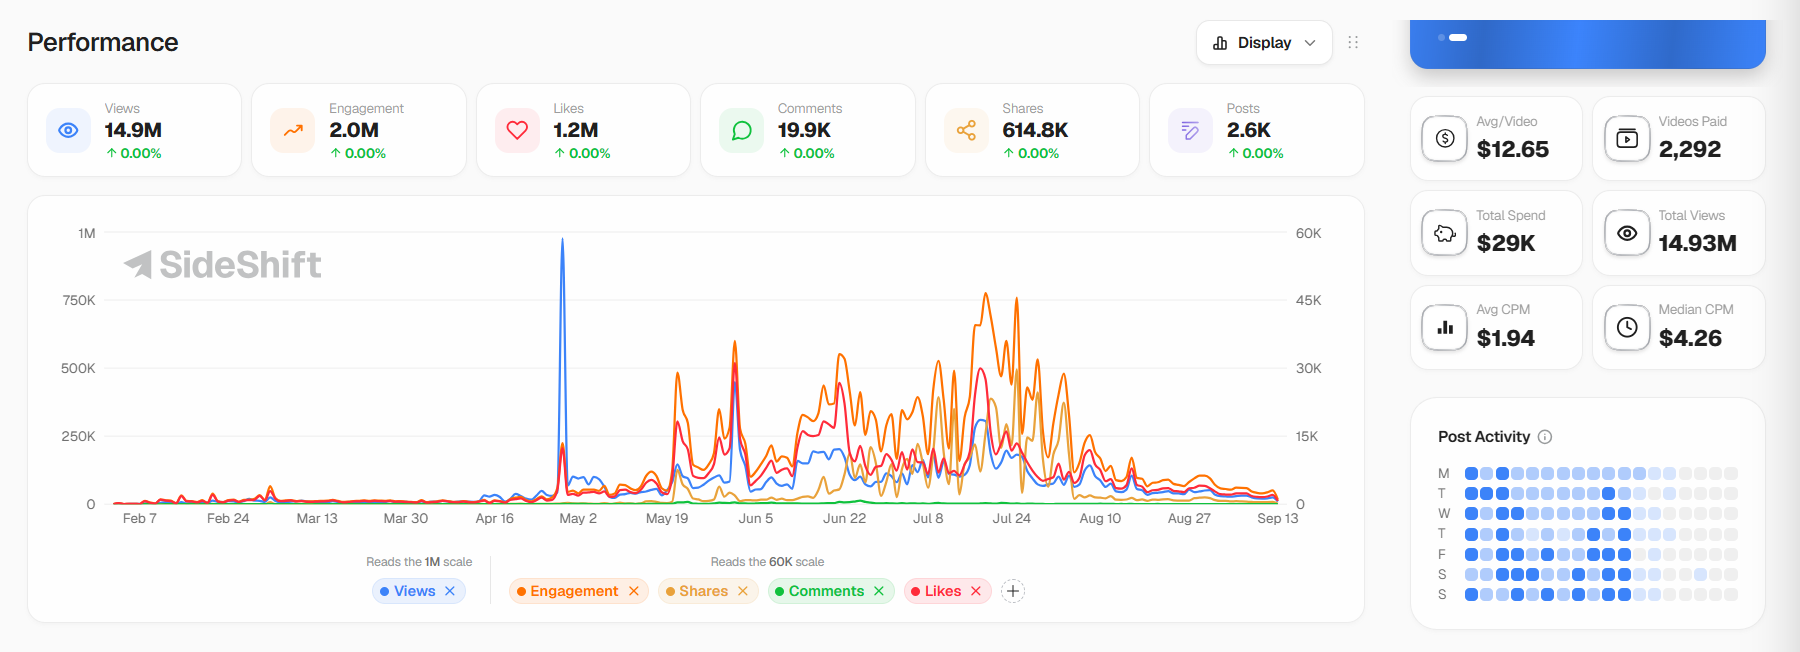The image size is (1800, 652).
Task: Click the Avg CPM bar chart icon
Action: coord(1445,327)
